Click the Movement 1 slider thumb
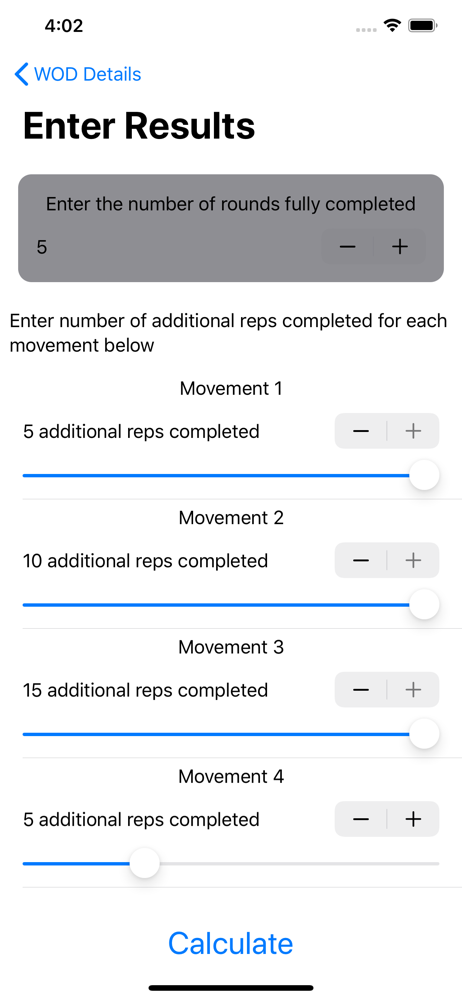 (x=424, y=475)
